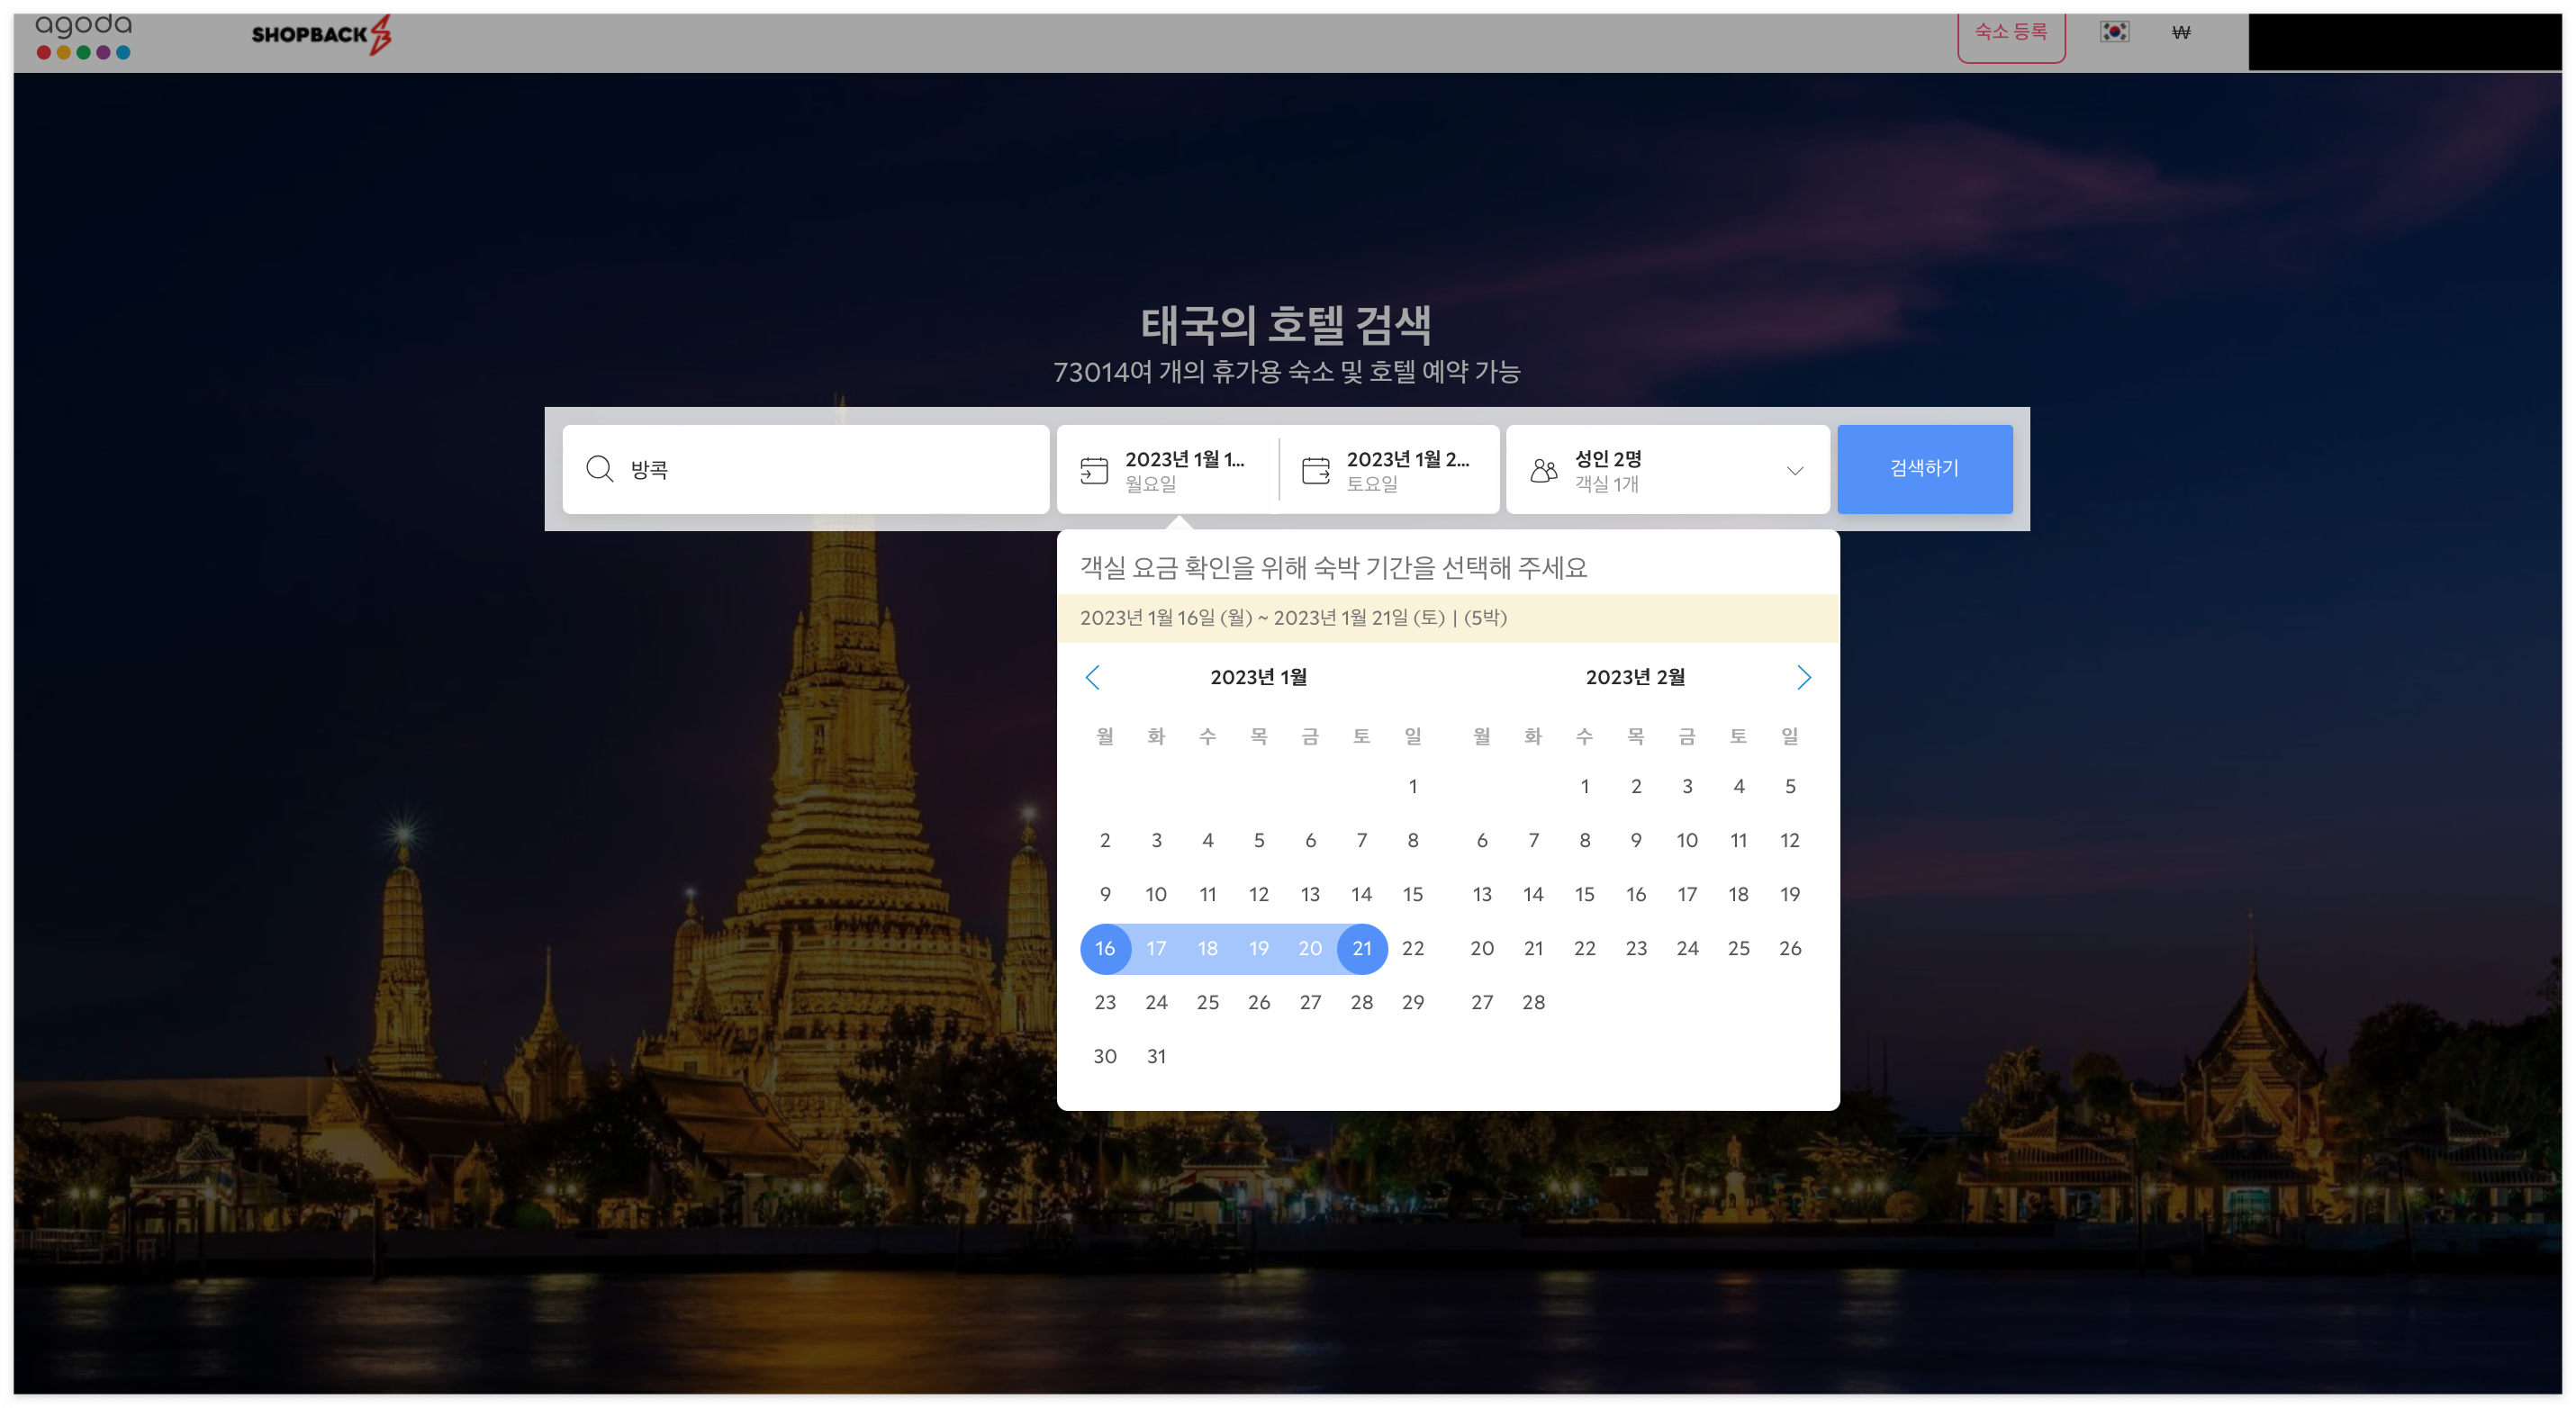Screen dimensions: 2576x1408
Task: Open the adults 2 / 1 room selector
Action: point(1667,469)
